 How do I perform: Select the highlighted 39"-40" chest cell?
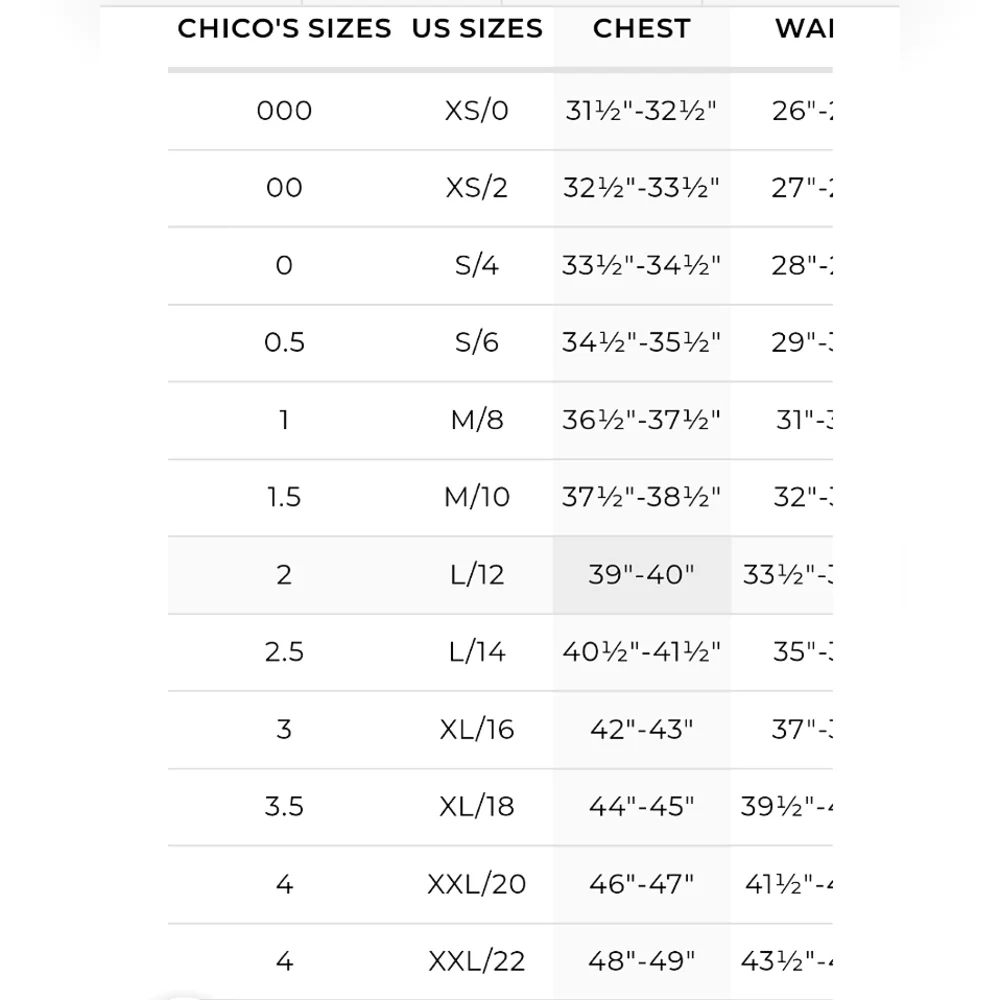tap(642, 575)
